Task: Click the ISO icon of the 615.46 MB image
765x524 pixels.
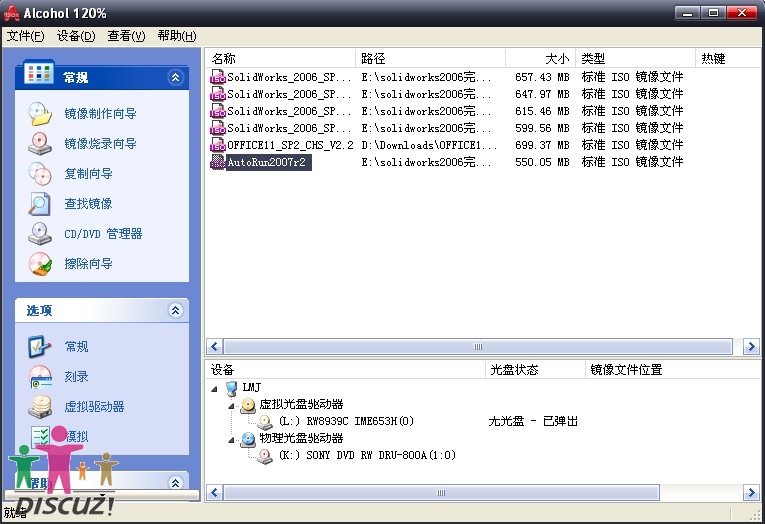Action: pyautogui.click(x=218, y=111)
